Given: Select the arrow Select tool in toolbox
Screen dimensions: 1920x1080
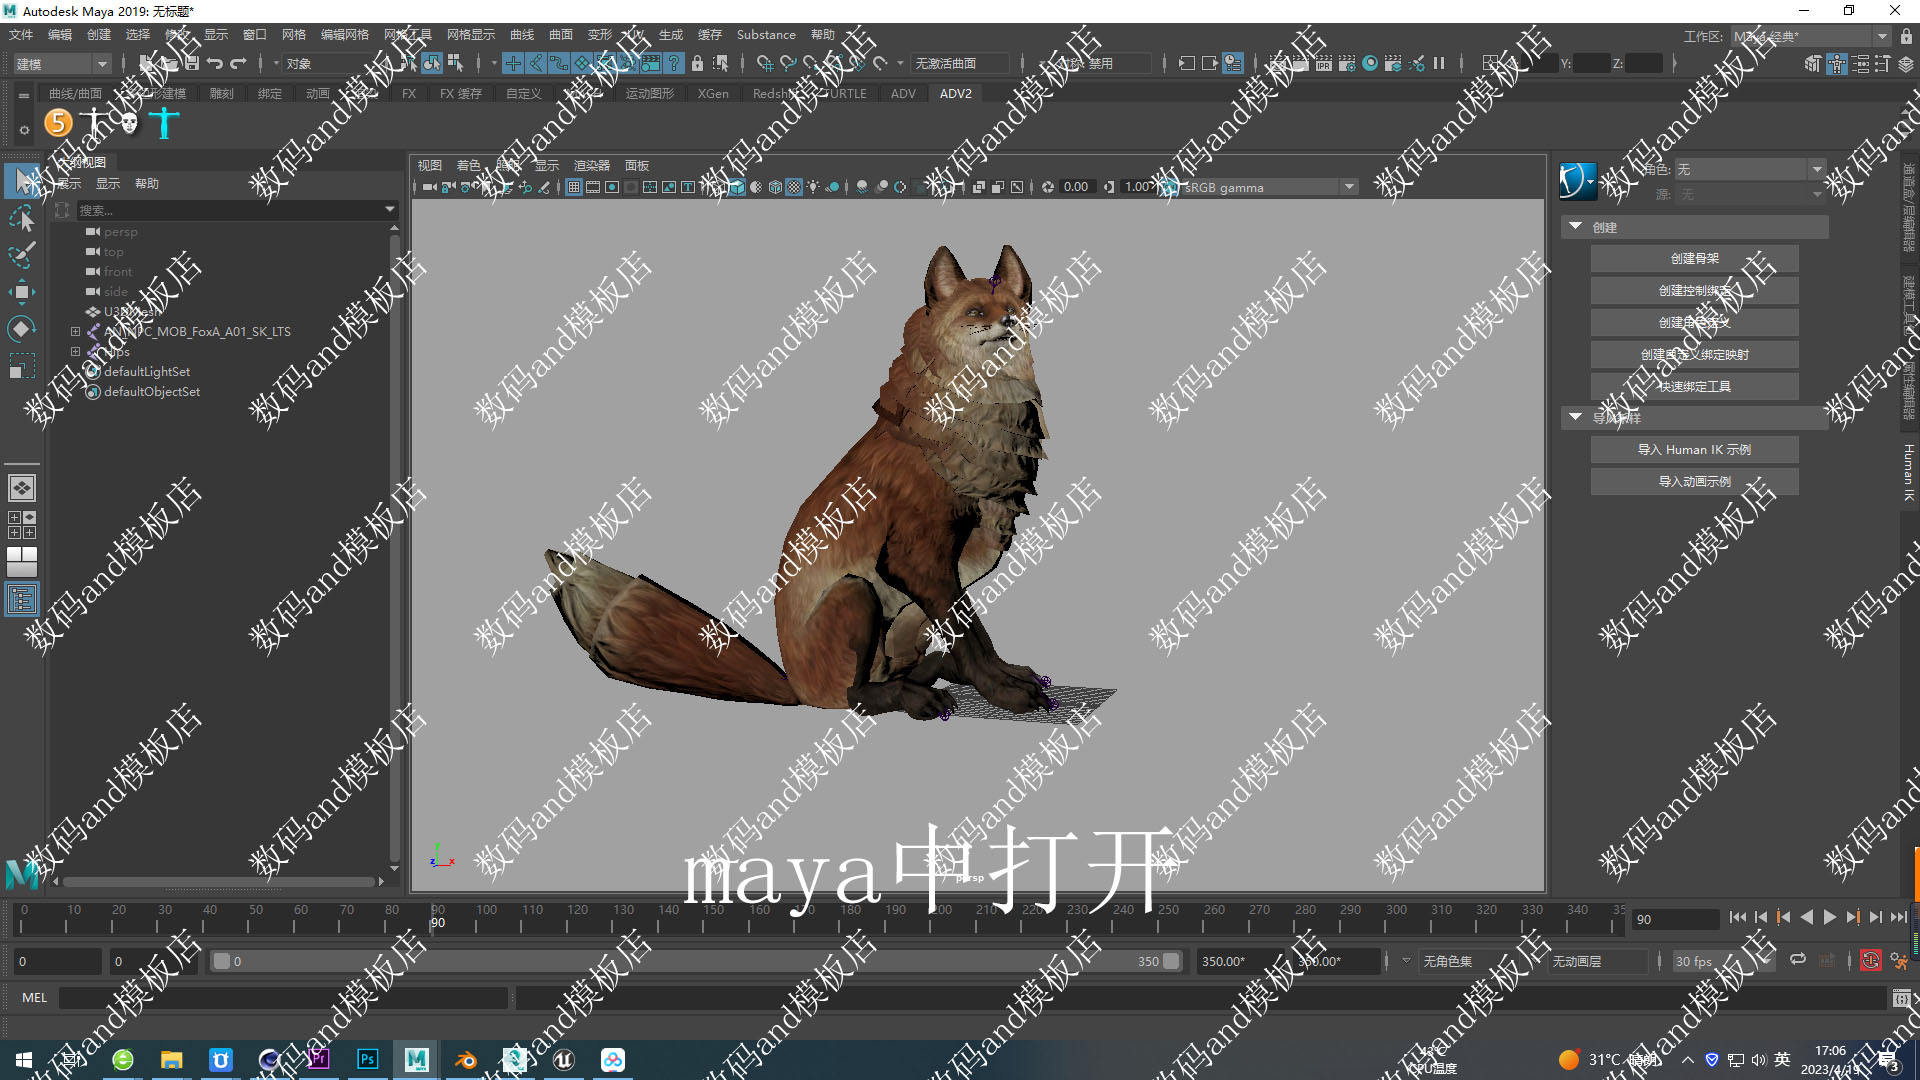Looking at the screenshot, I should coord(22,180).
